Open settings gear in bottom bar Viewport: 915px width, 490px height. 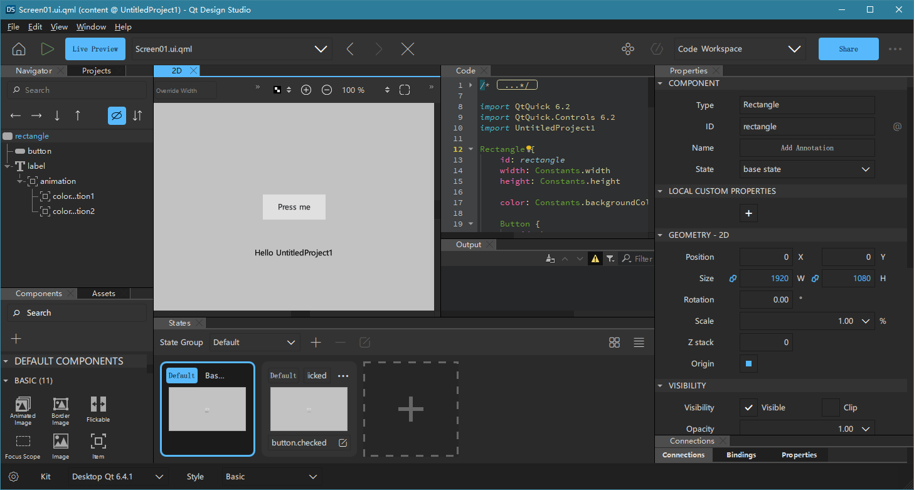coord(13,477)
